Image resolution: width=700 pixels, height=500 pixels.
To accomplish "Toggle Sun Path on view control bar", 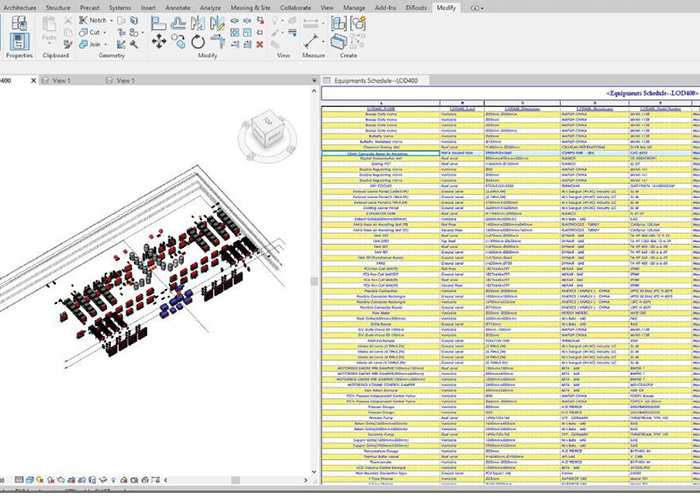I will [x=40, y=480].
